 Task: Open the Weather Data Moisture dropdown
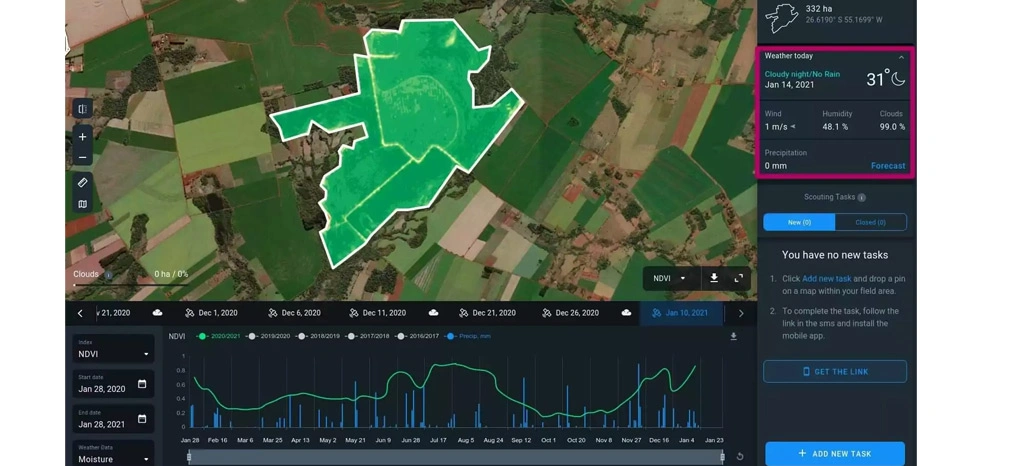click(113, 454)
